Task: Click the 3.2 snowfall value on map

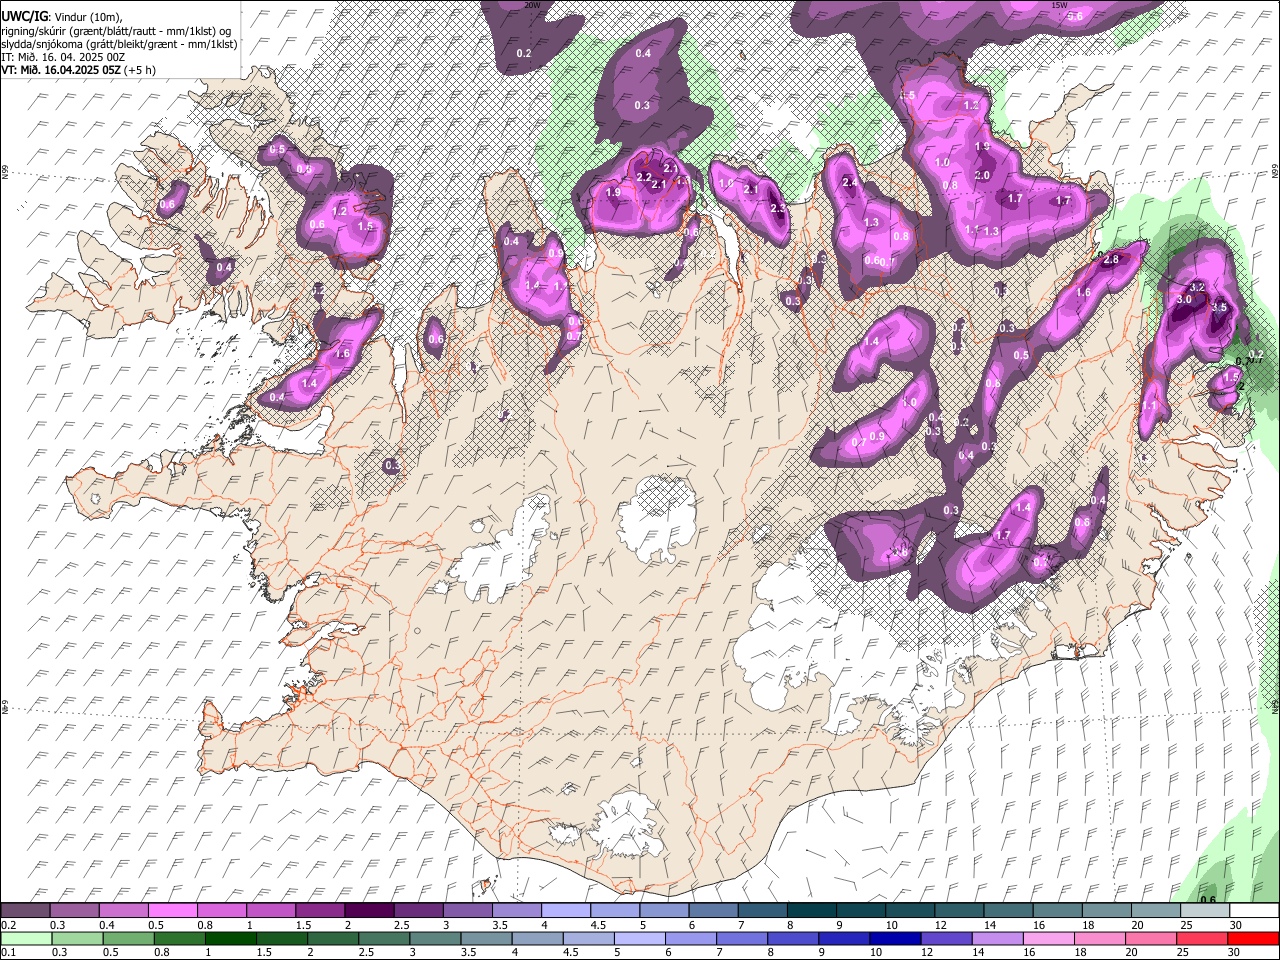Action: click(x=1197, y=287)
